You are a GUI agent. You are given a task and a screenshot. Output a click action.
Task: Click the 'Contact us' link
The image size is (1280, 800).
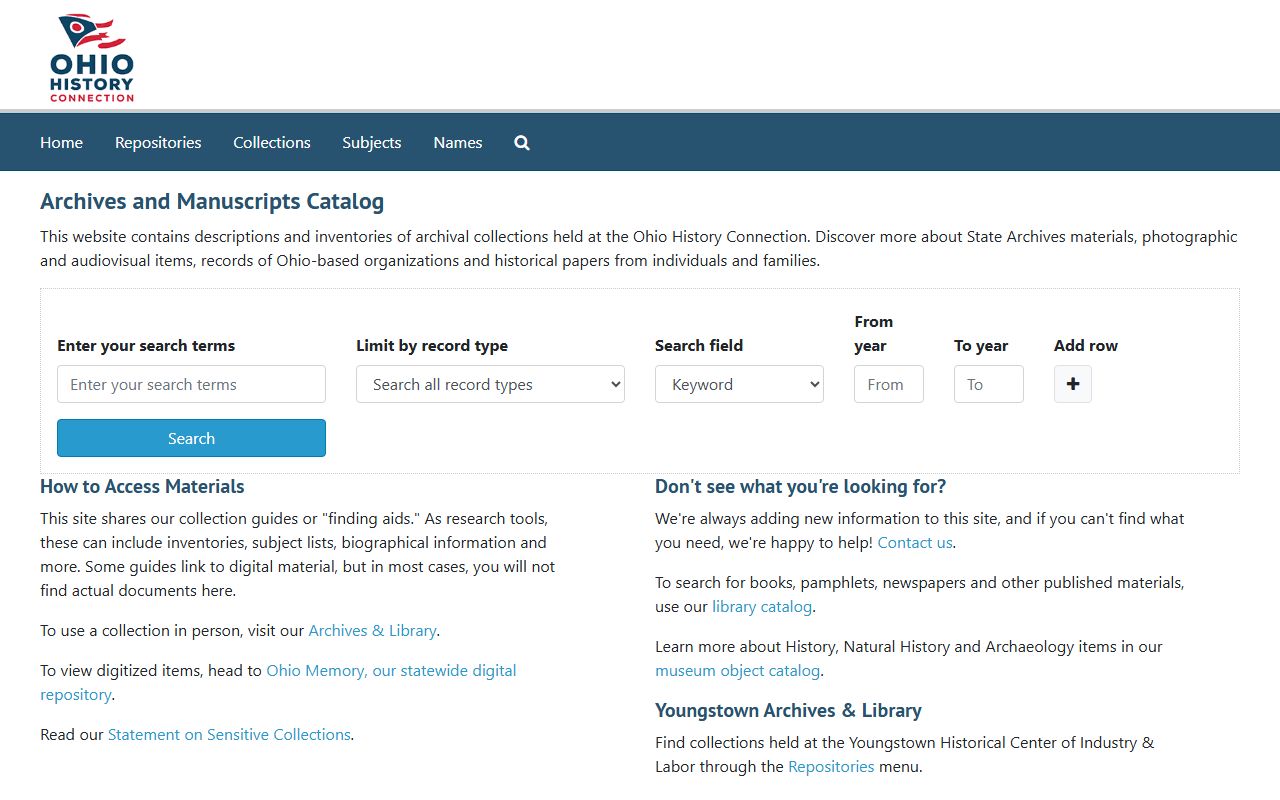915,543
